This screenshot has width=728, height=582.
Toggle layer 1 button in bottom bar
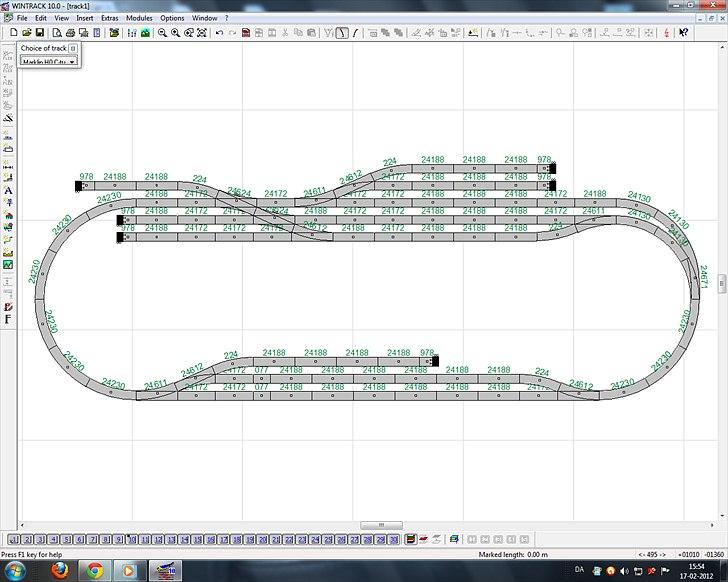[14, 539]
